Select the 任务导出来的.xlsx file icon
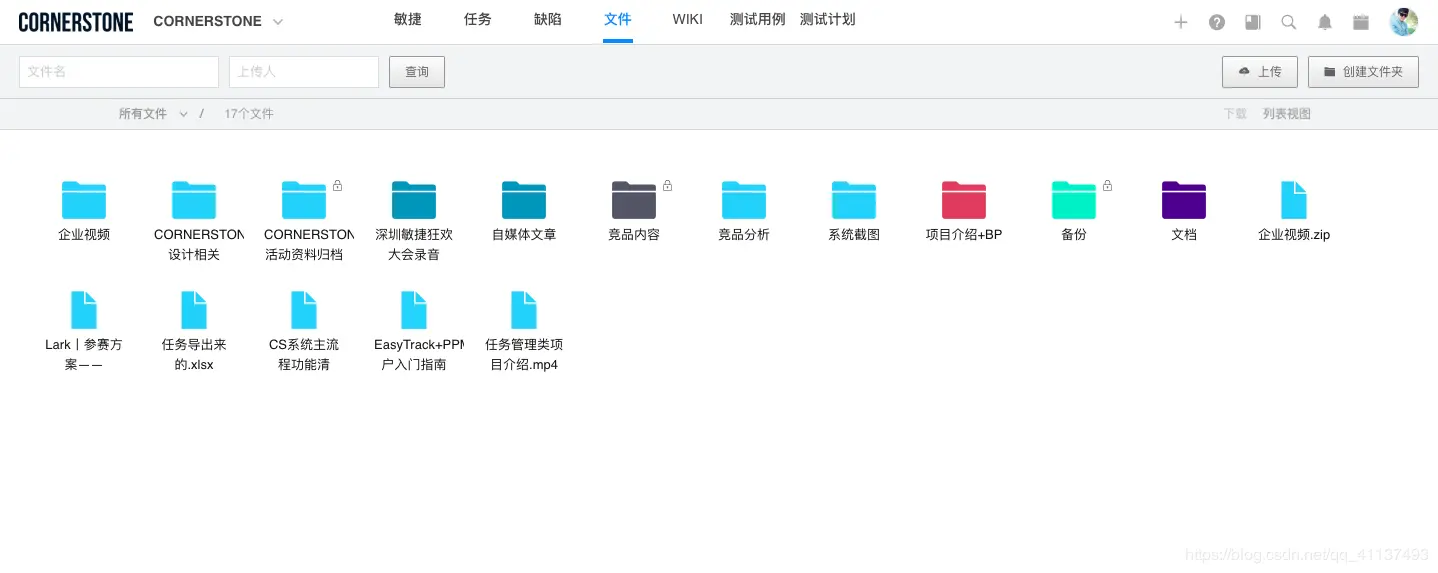Viewport: 1438px width, 573px height. tap(194, 310)
